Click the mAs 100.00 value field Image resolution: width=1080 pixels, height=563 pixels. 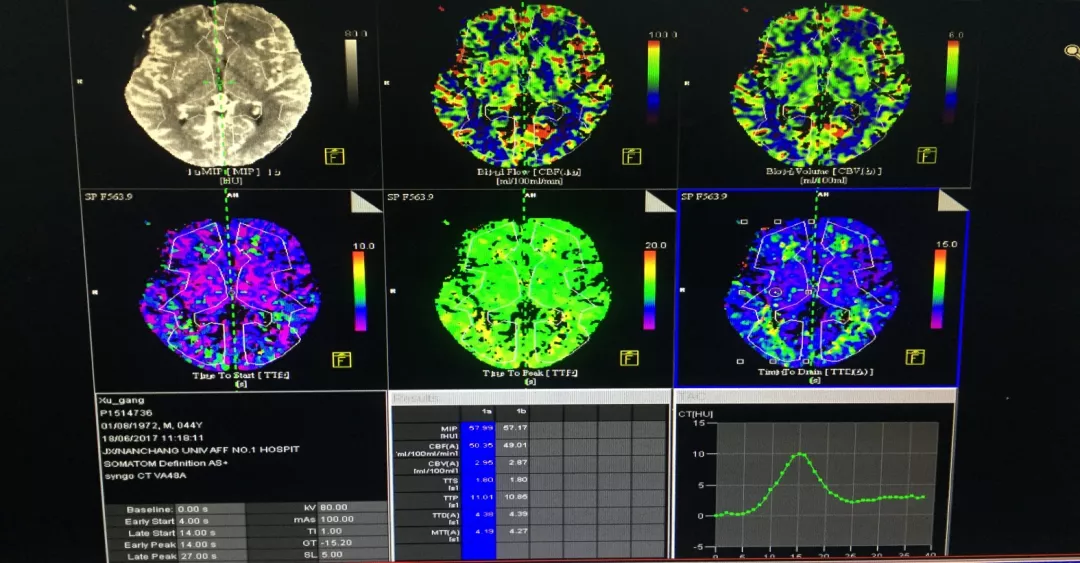352,519
